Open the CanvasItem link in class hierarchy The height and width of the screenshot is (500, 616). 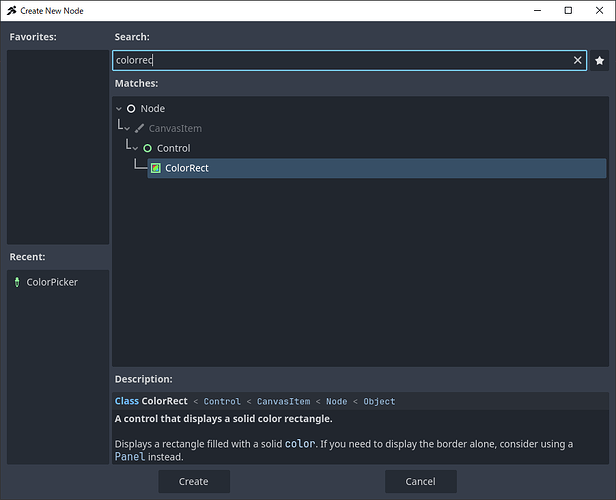286,401
